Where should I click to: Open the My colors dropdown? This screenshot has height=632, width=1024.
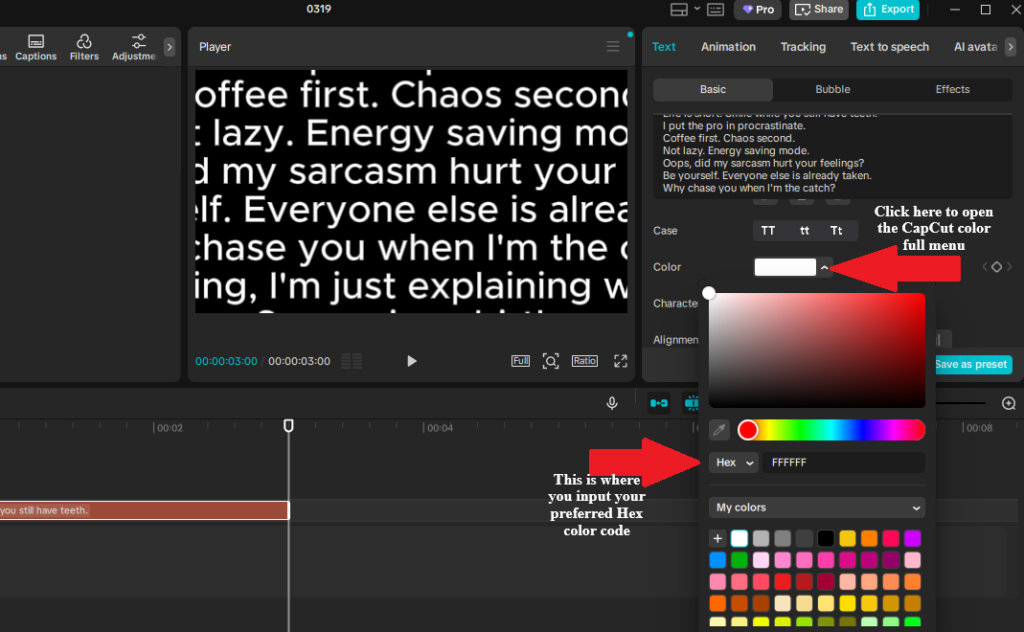coord(816,508)
